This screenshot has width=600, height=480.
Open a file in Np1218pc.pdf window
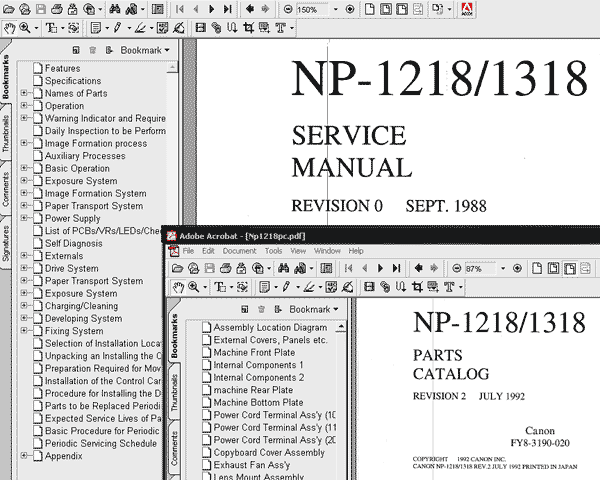pyautogui.click(x=177, y=268)
